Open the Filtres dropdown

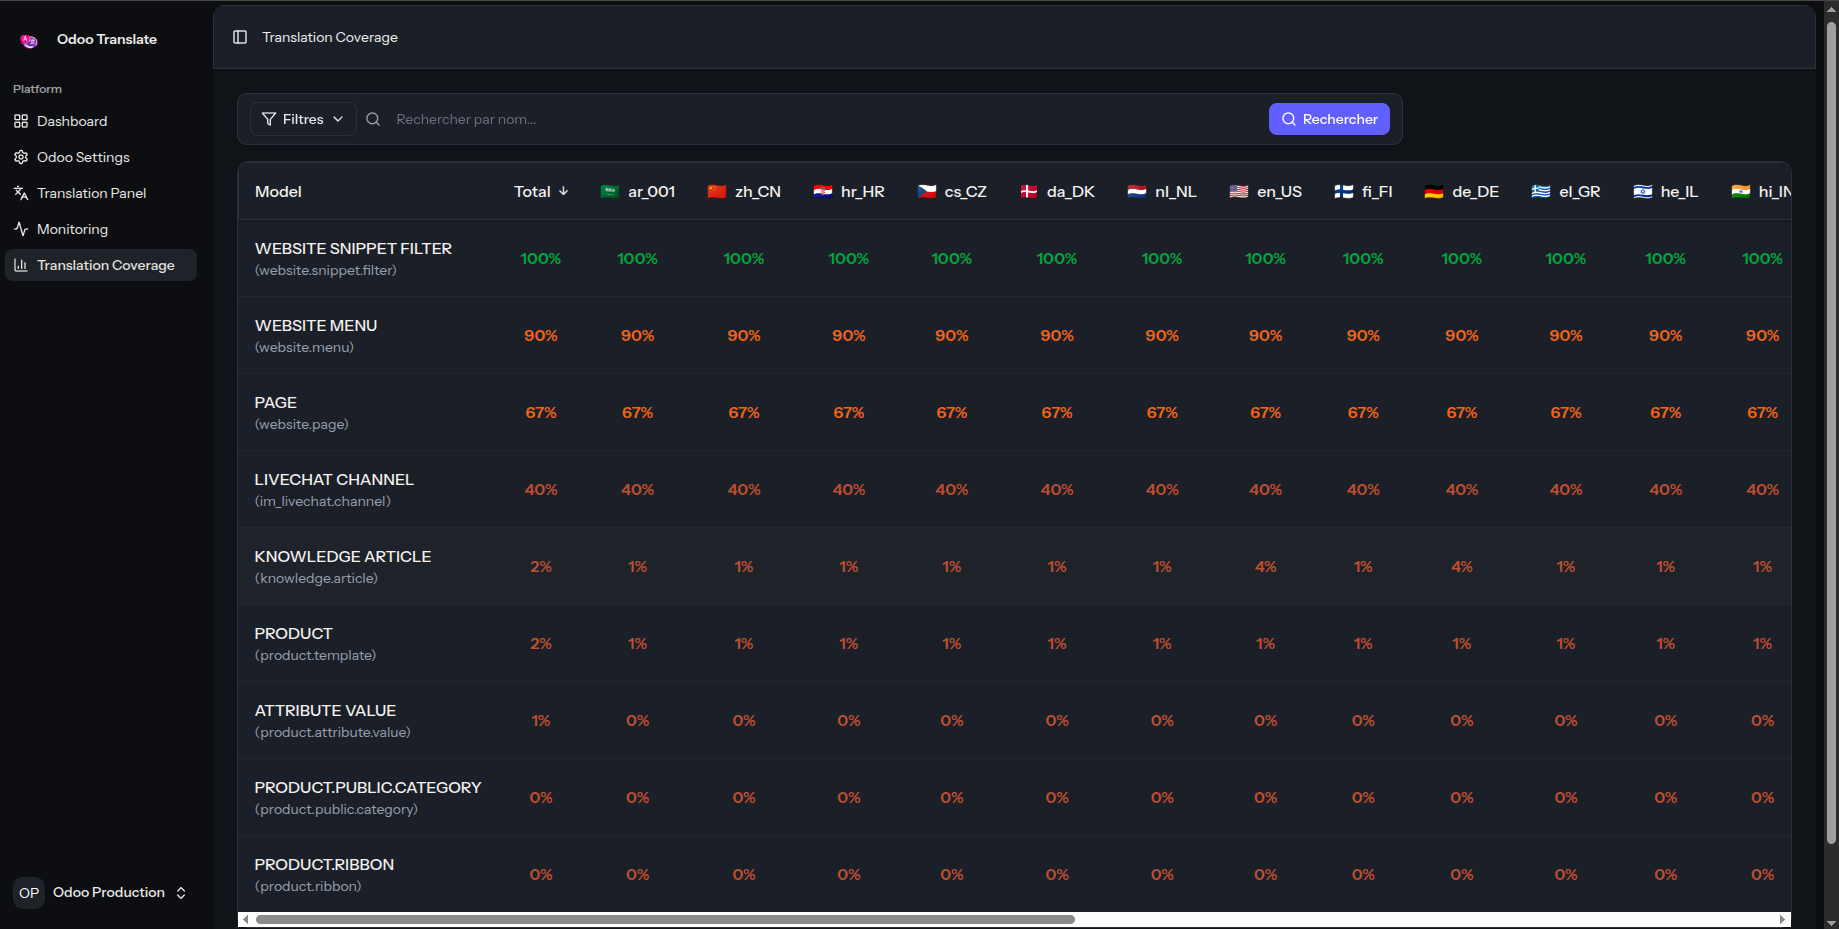click(303, 119)
